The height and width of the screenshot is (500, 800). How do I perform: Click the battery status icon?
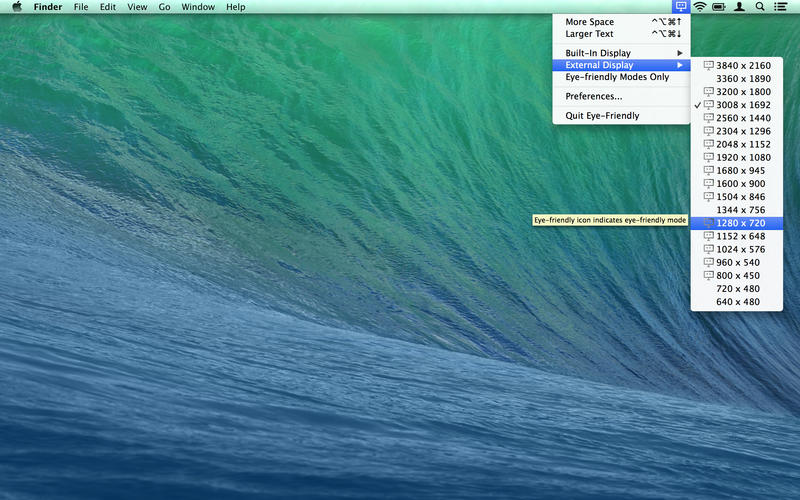(719, 7)
